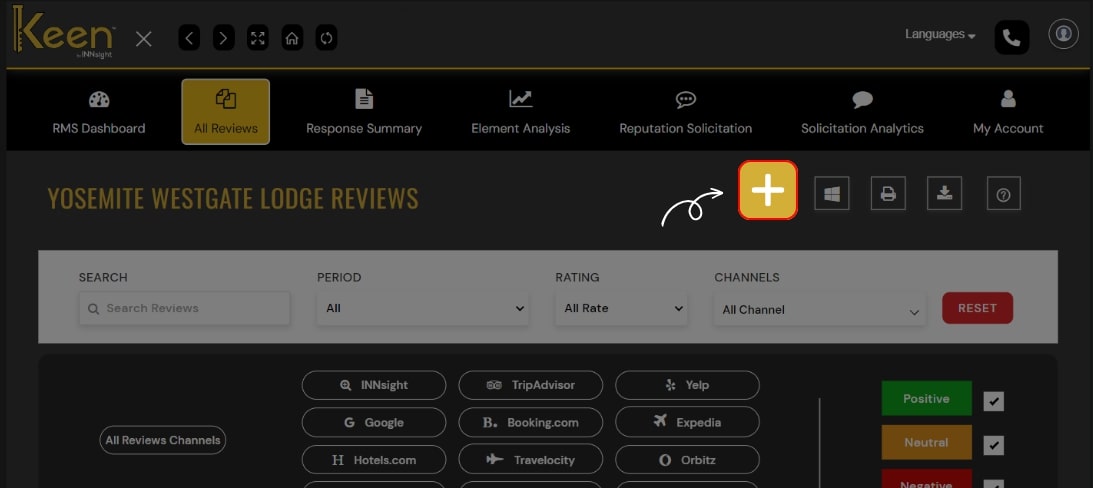This screenshot has width=1093, height=488.
Task: Select the All Reviews tab
Action: coord(226,112)
